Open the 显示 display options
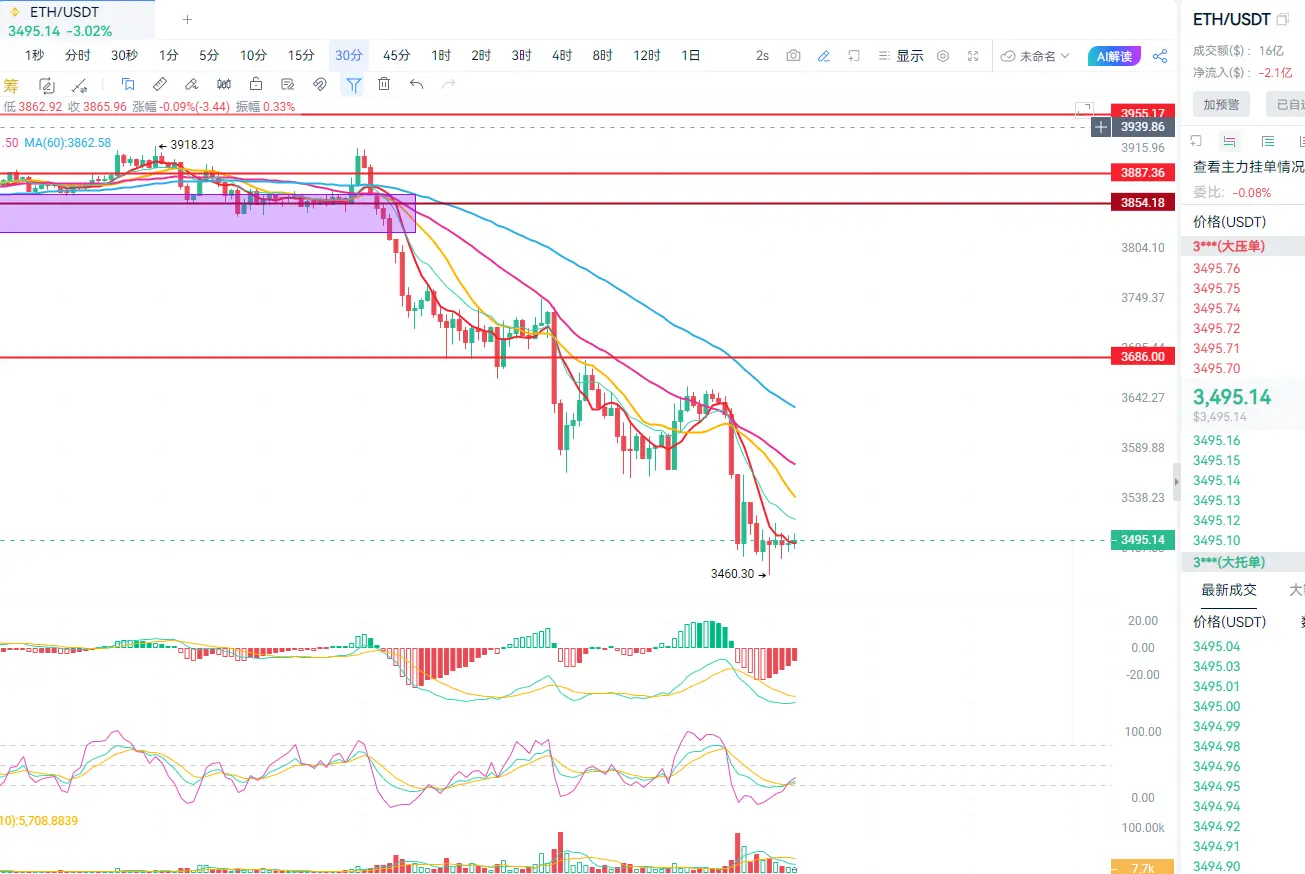This screenshot has height=874, width=1305. (901, 56)
